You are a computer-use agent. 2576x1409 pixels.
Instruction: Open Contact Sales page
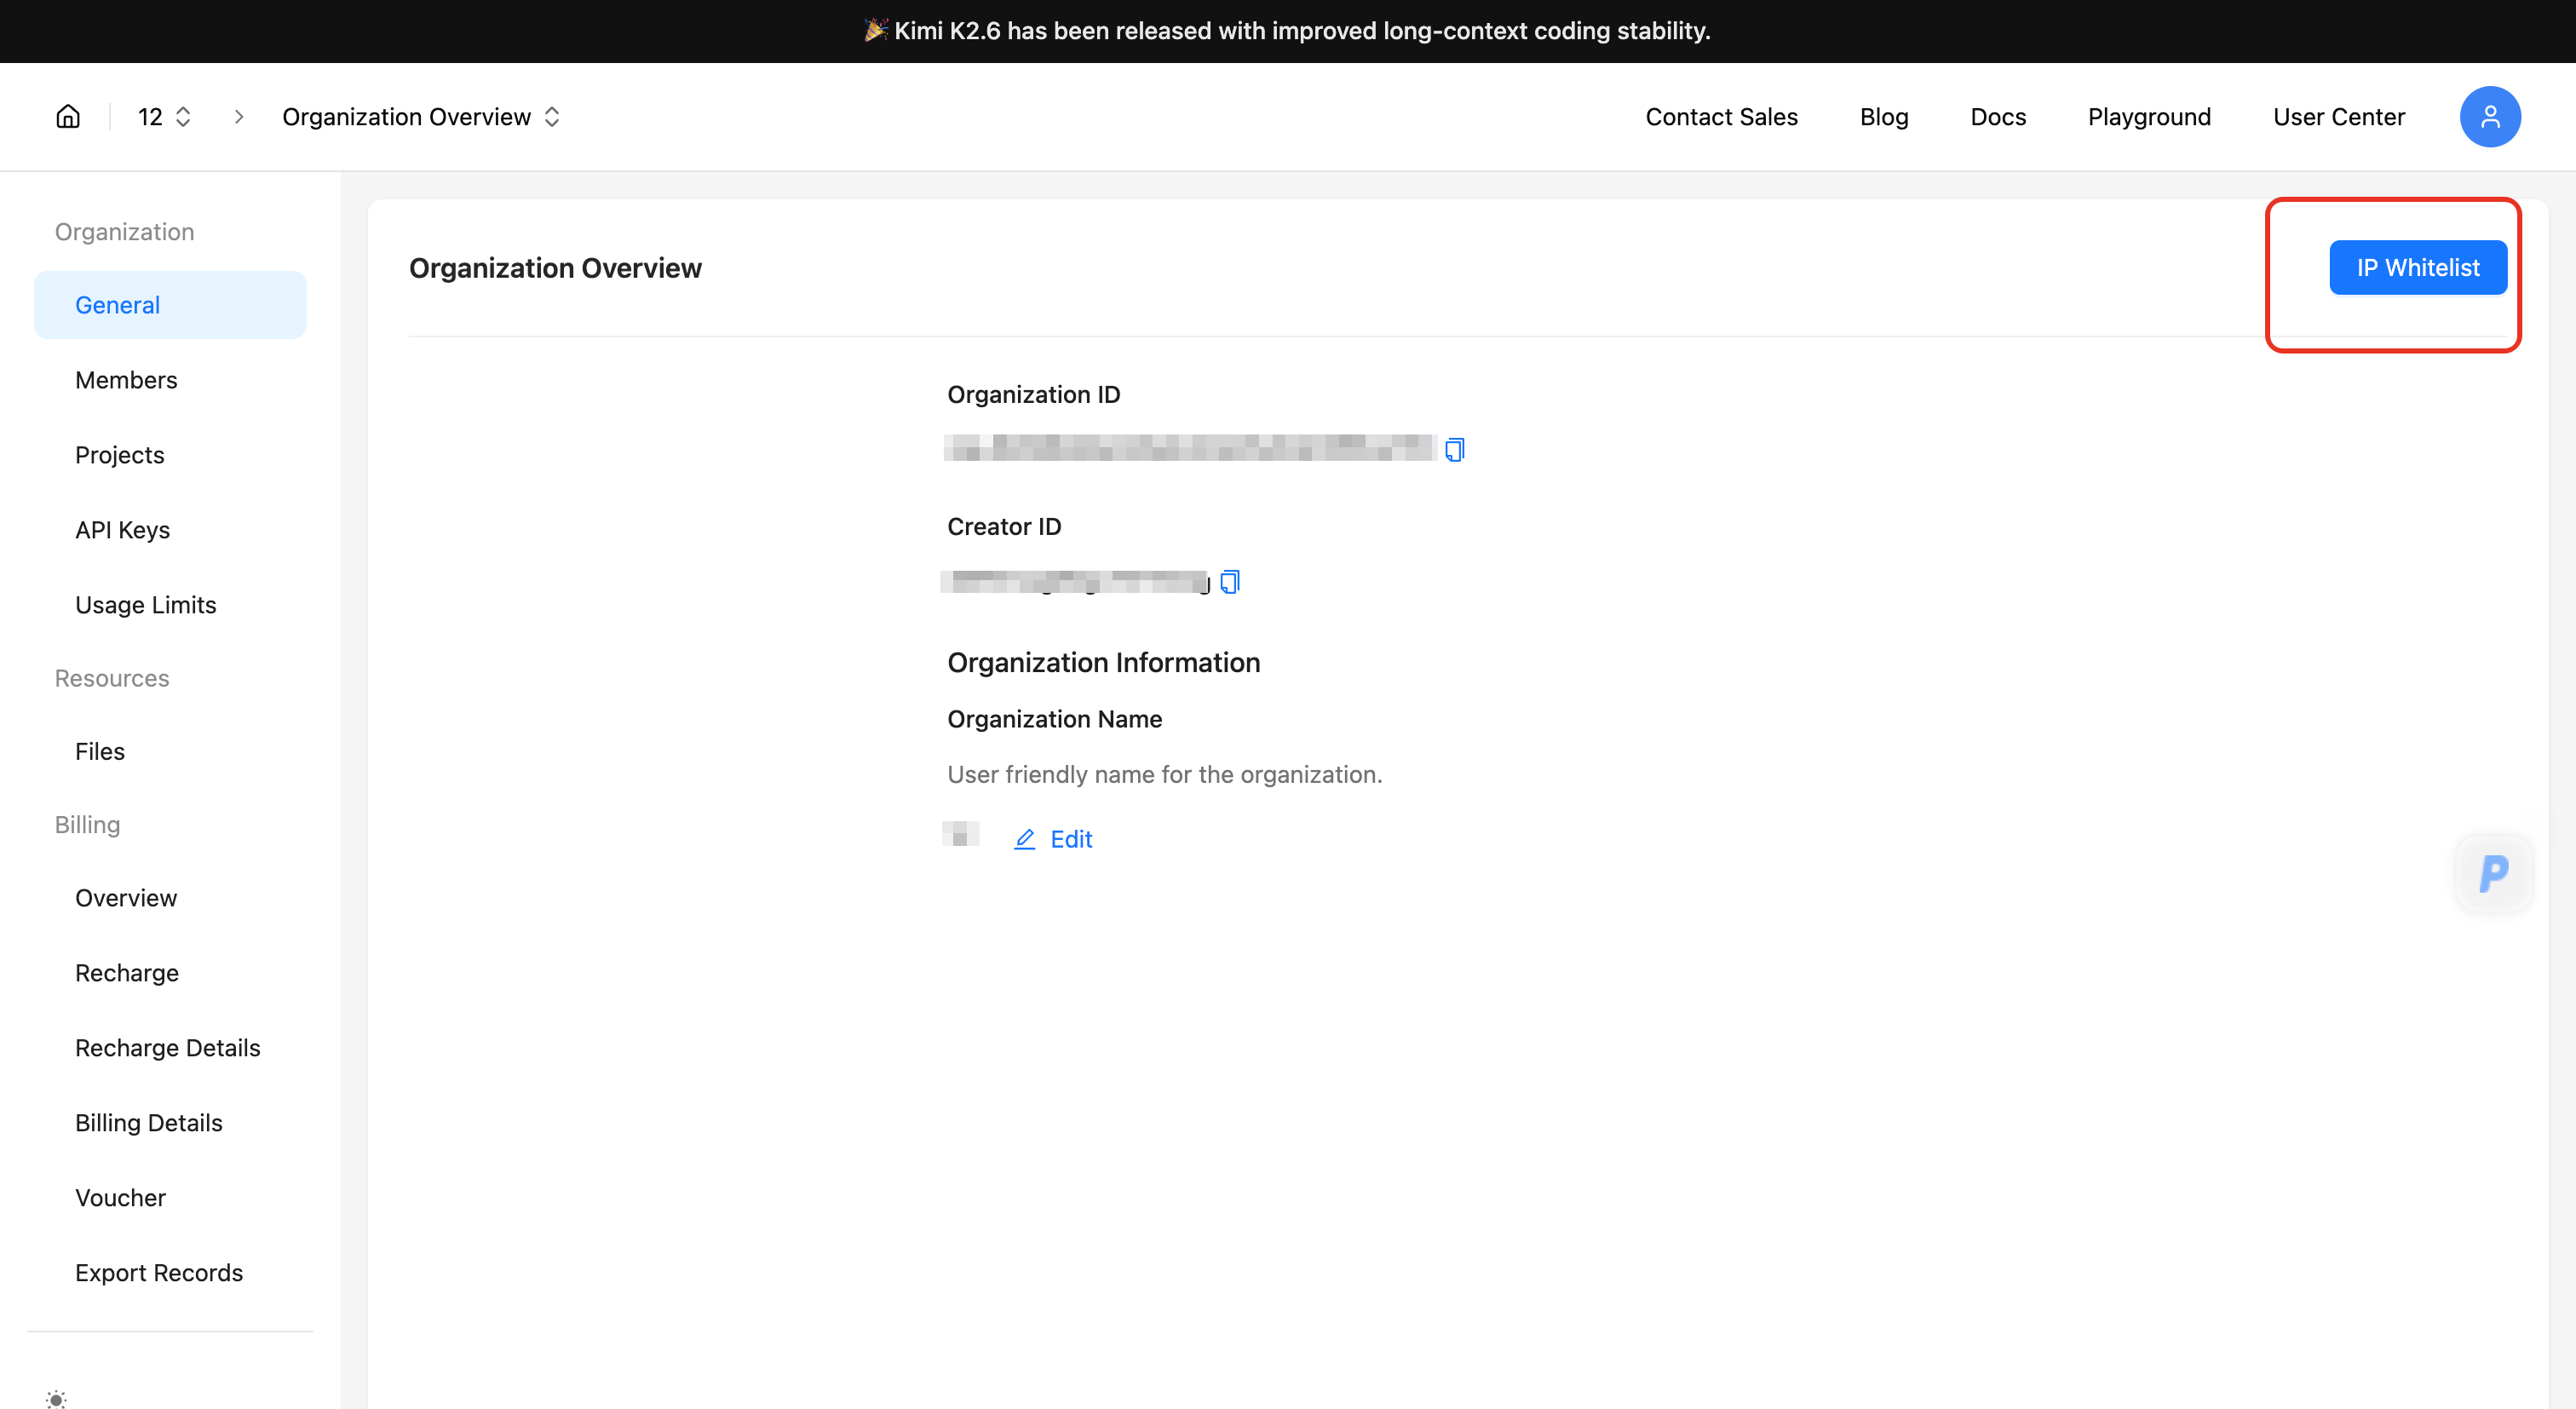[x=1721, y=117]
